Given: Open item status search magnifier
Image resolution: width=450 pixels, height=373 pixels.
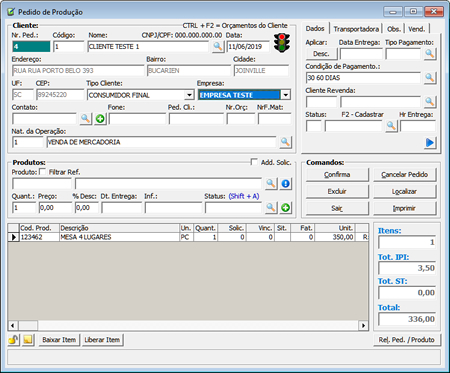Looking at the screenshot, I should point(271,207).
